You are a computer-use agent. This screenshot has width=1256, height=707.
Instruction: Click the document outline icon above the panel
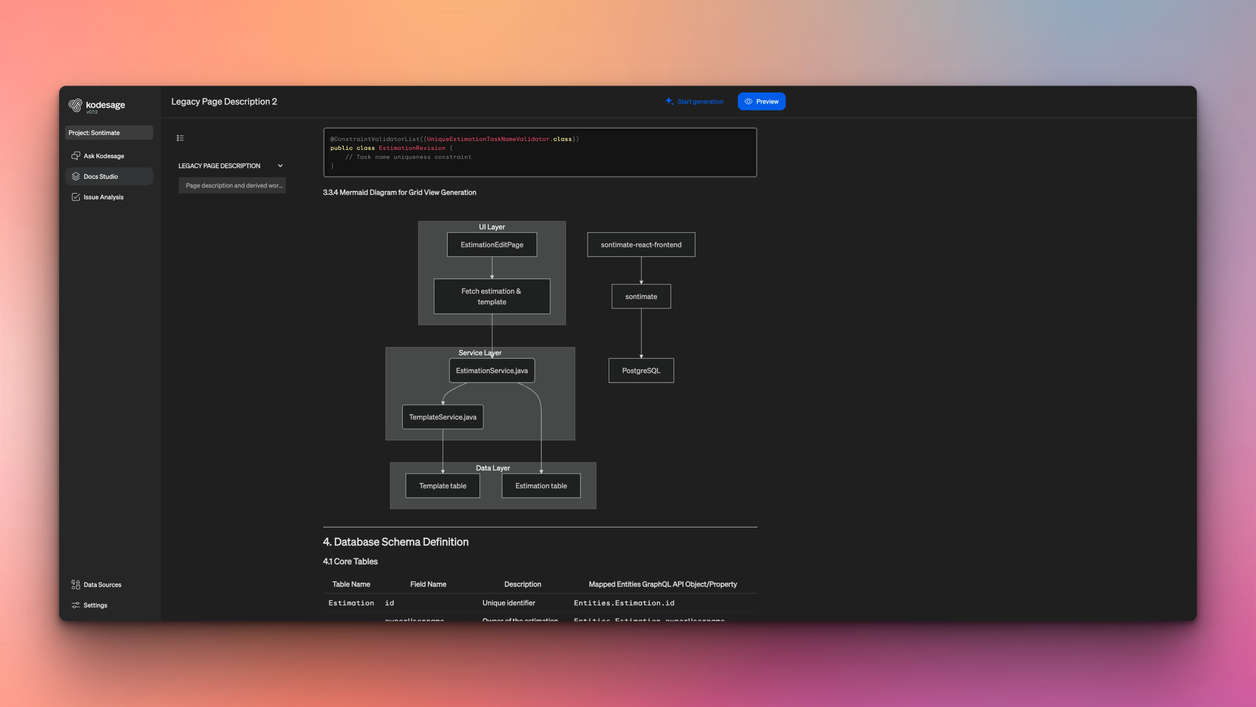180,137
